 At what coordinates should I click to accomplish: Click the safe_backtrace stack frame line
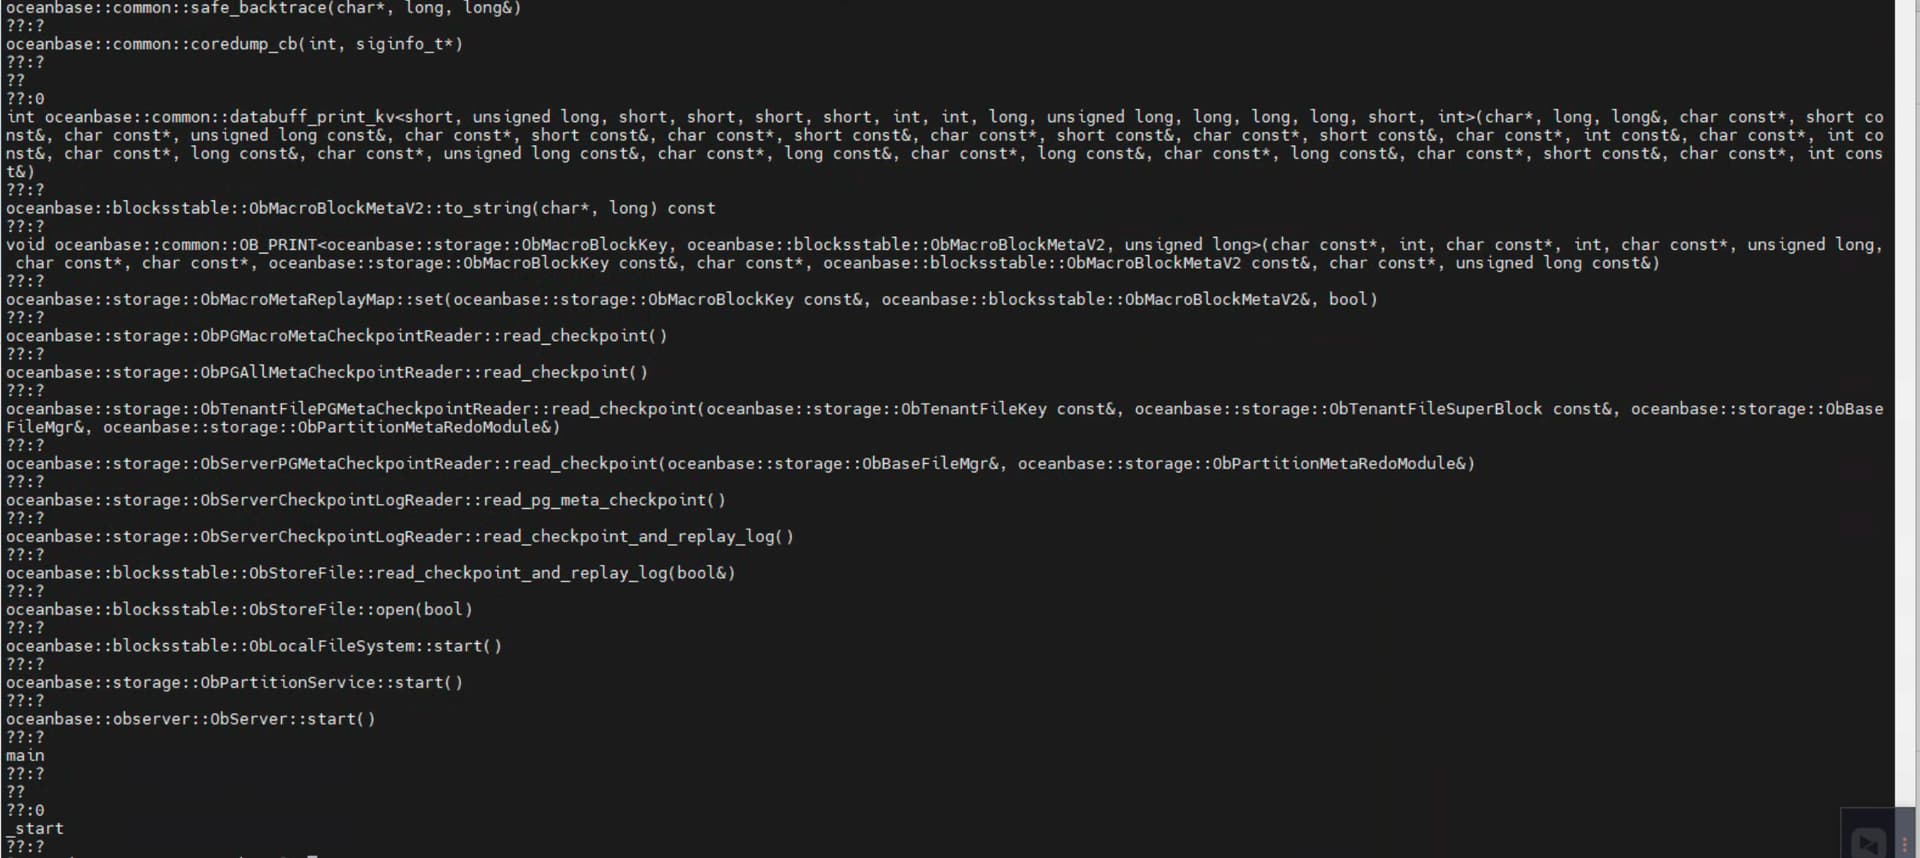coord(264,8)
